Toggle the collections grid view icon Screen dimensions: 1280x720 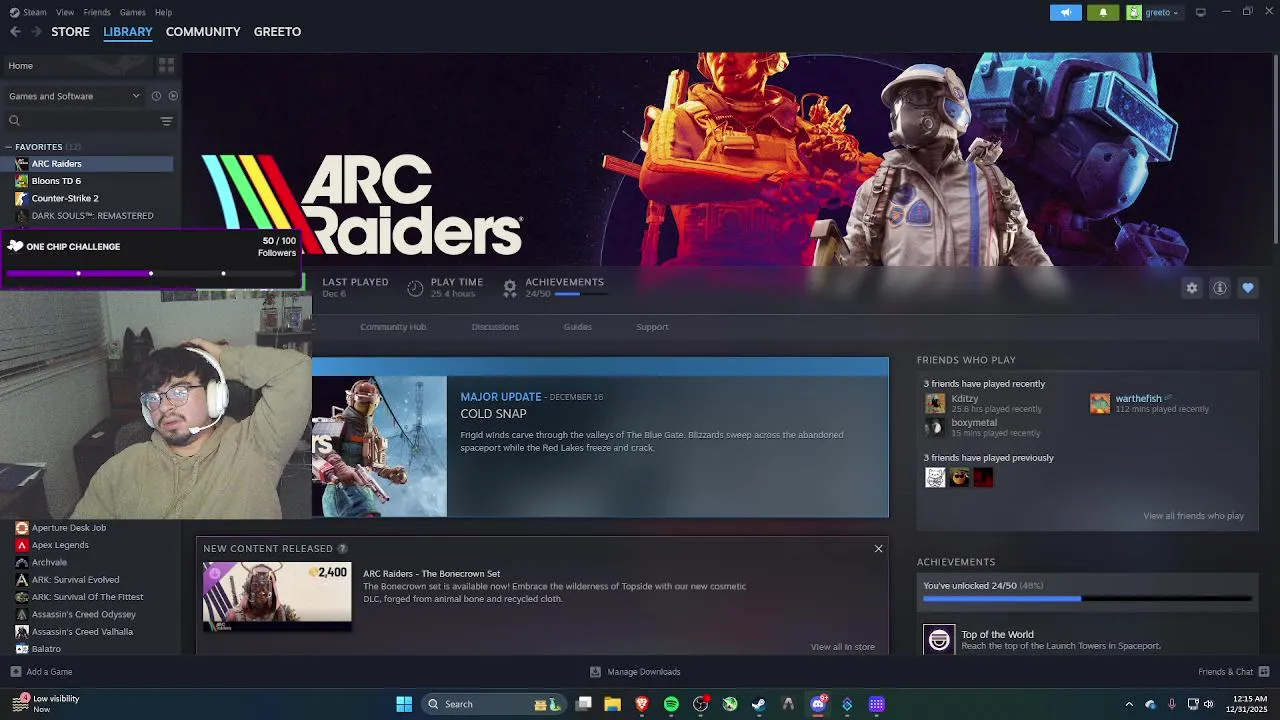click(x=166, y=65)
